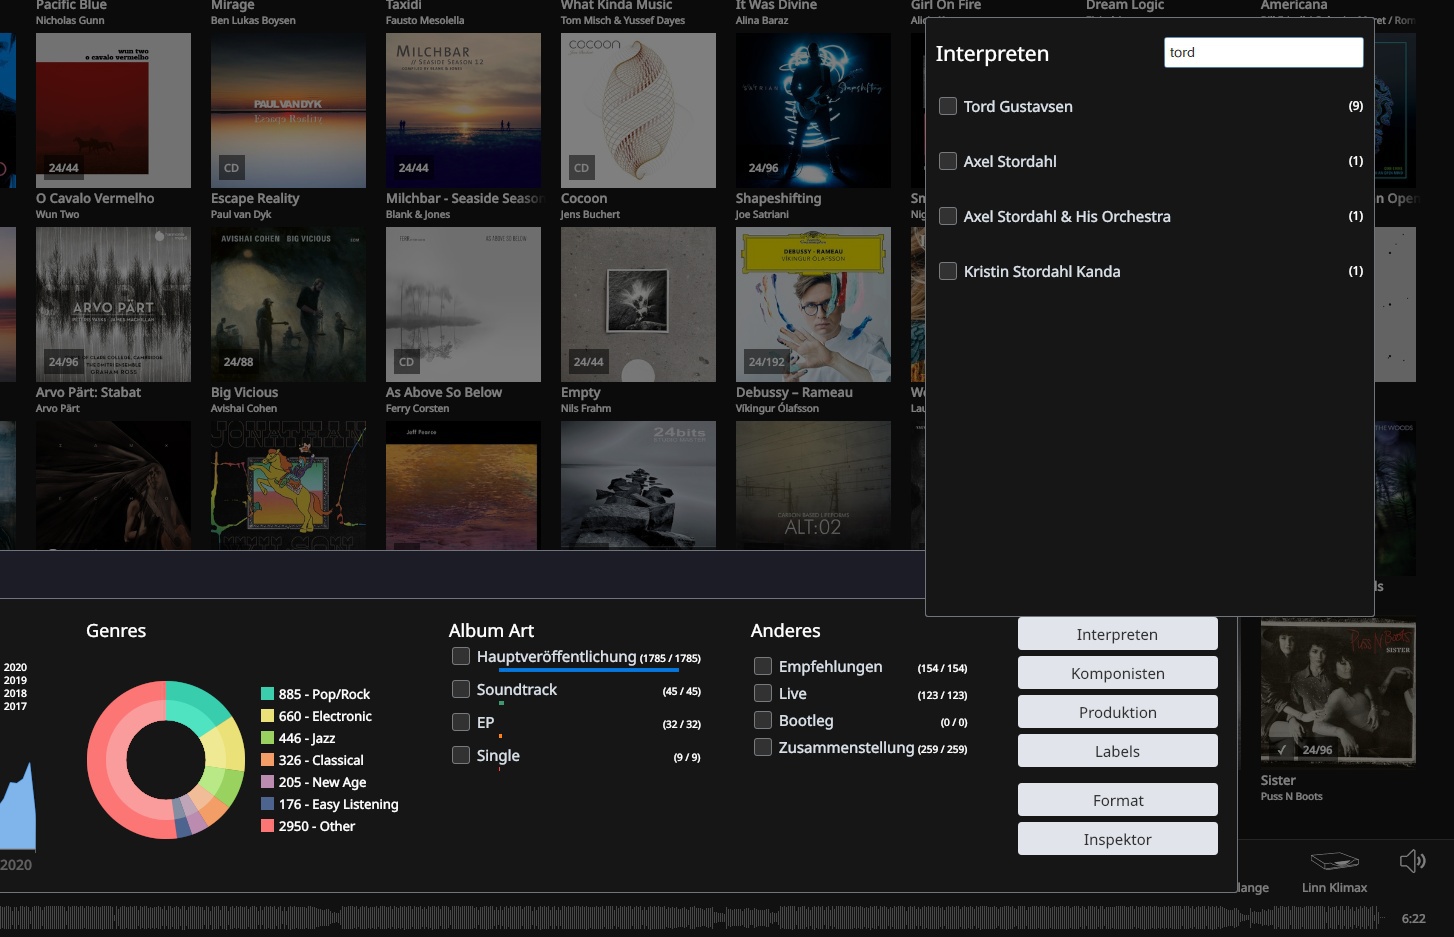Click the Interpreten focus button
The width and height of the screenshot is (1454, 937).
tap(1117, 634)
